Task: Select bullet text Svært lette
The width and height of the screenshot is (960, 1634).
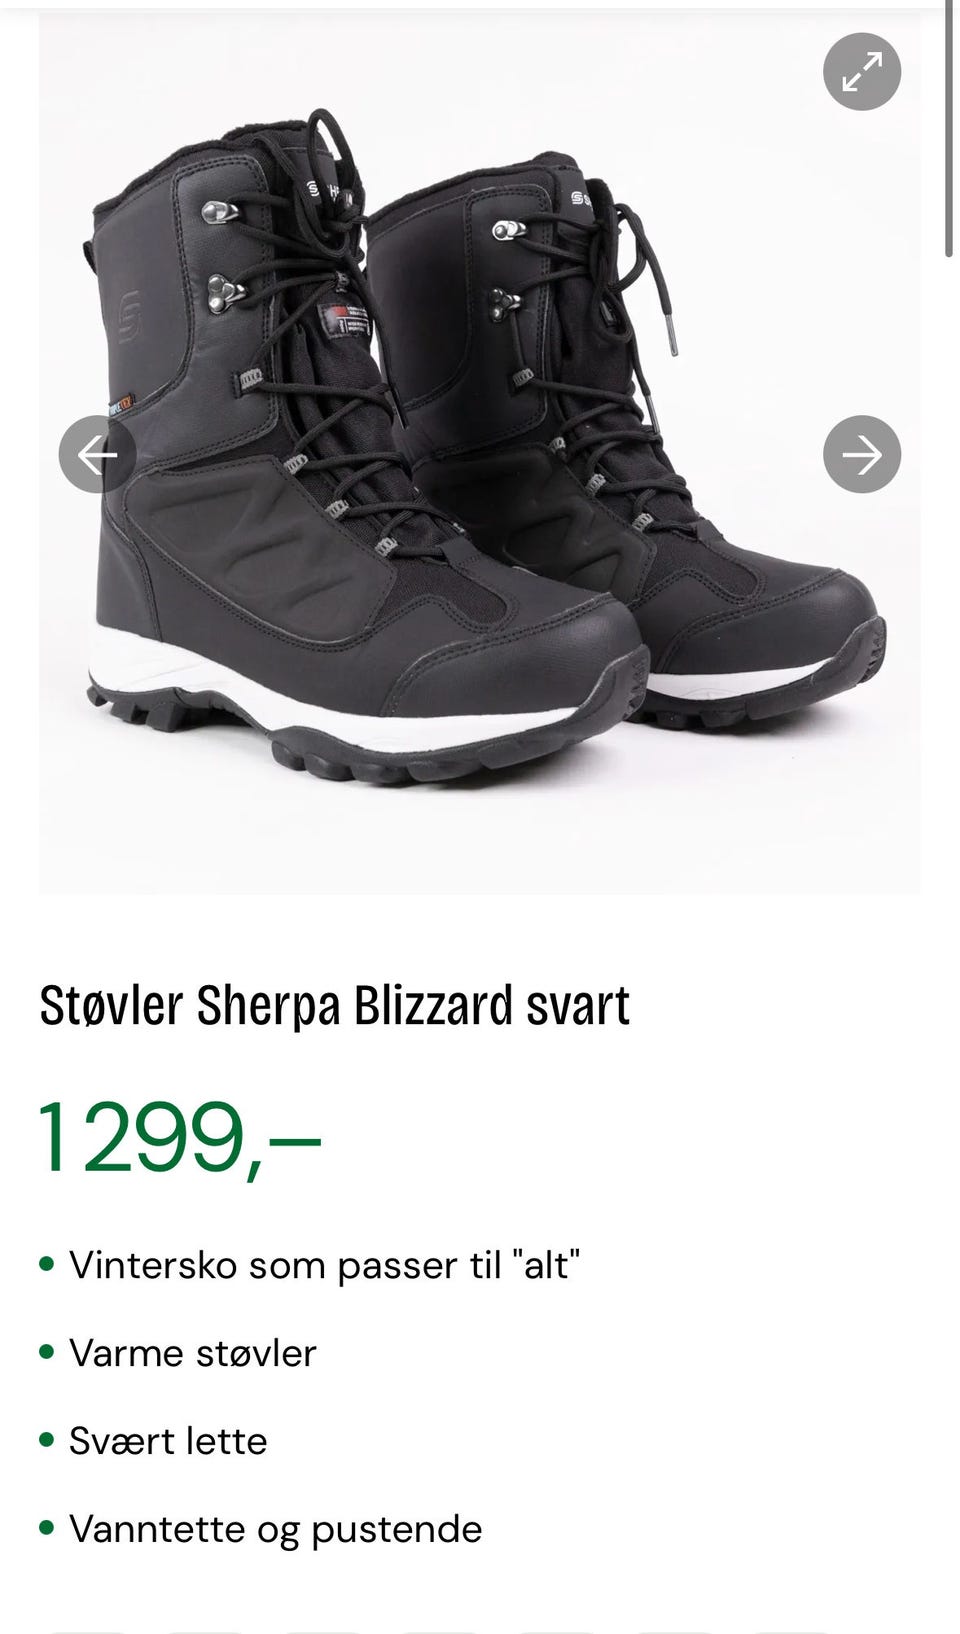Action: point(168,1441)
